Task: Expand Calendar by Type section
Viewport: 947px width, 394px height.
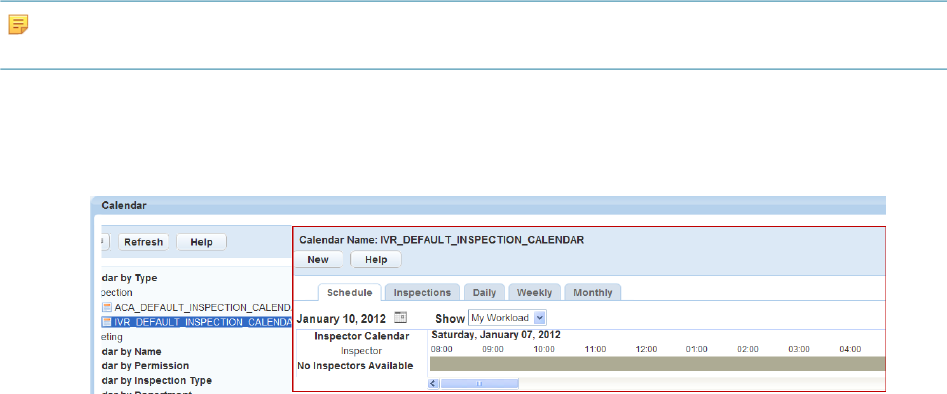Action: (x=129, y=278)
